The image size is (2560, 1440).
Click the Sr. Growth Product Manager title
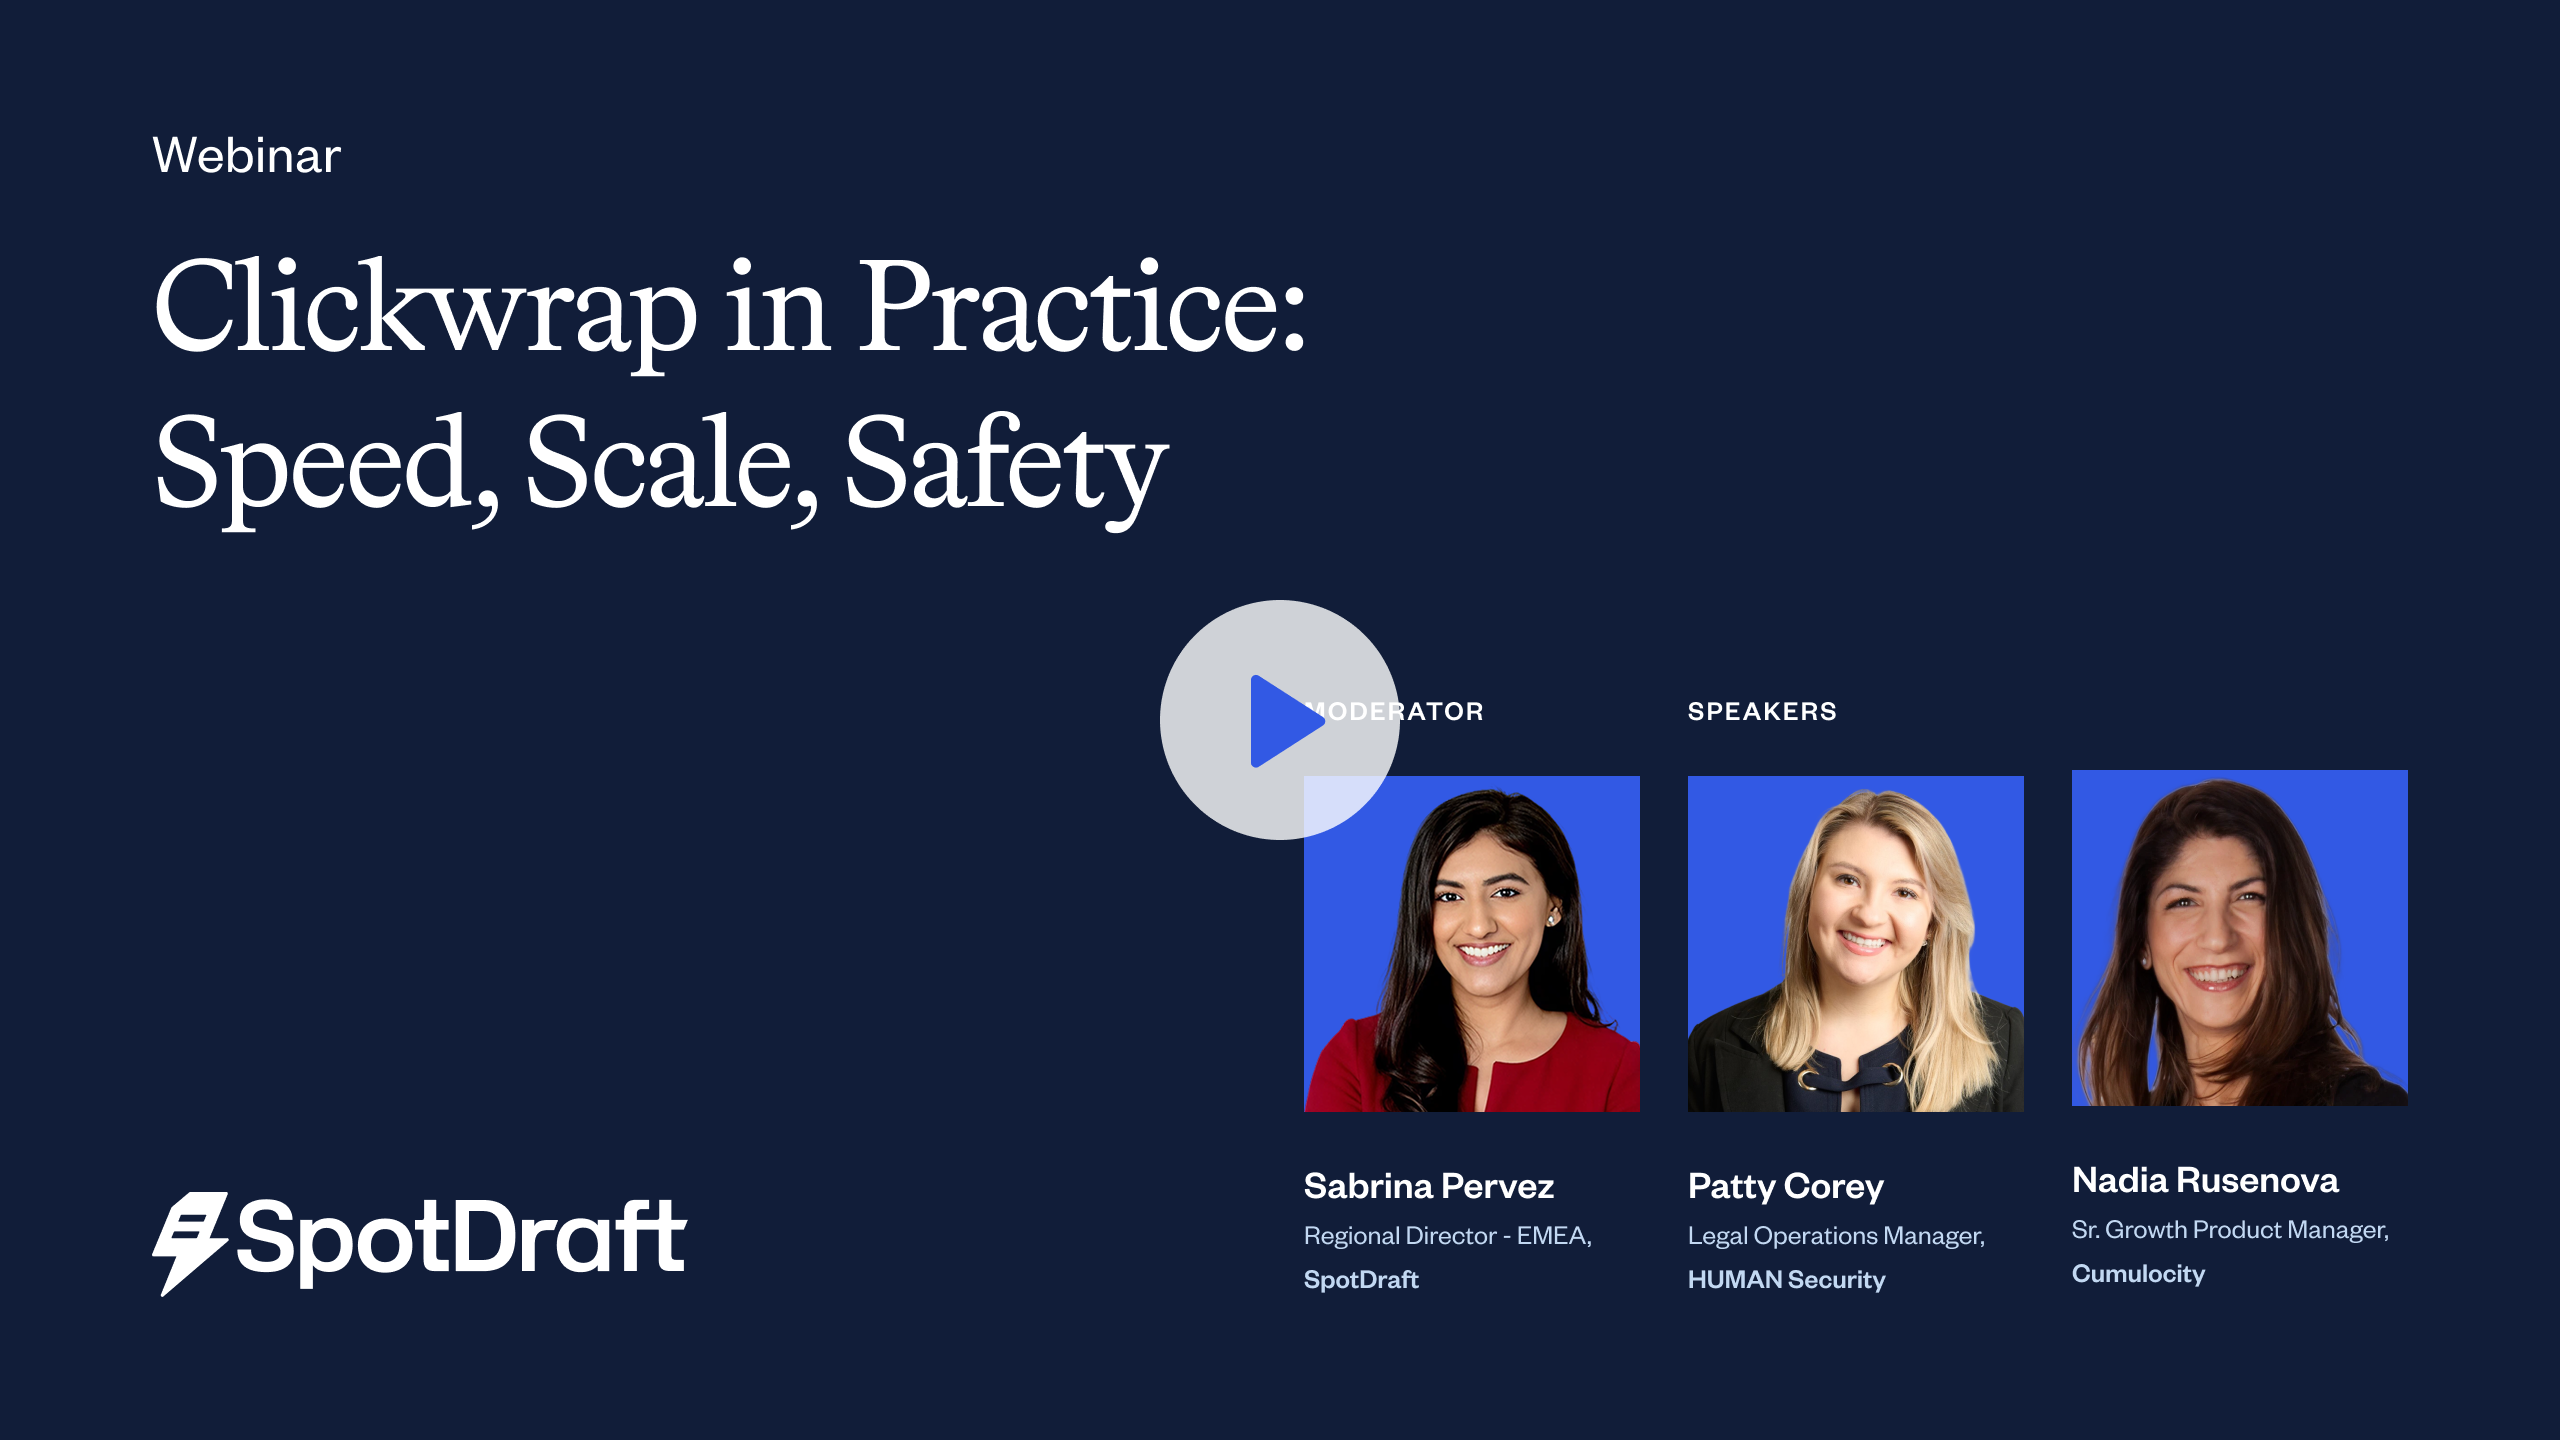click(x=2229, y=1230)
